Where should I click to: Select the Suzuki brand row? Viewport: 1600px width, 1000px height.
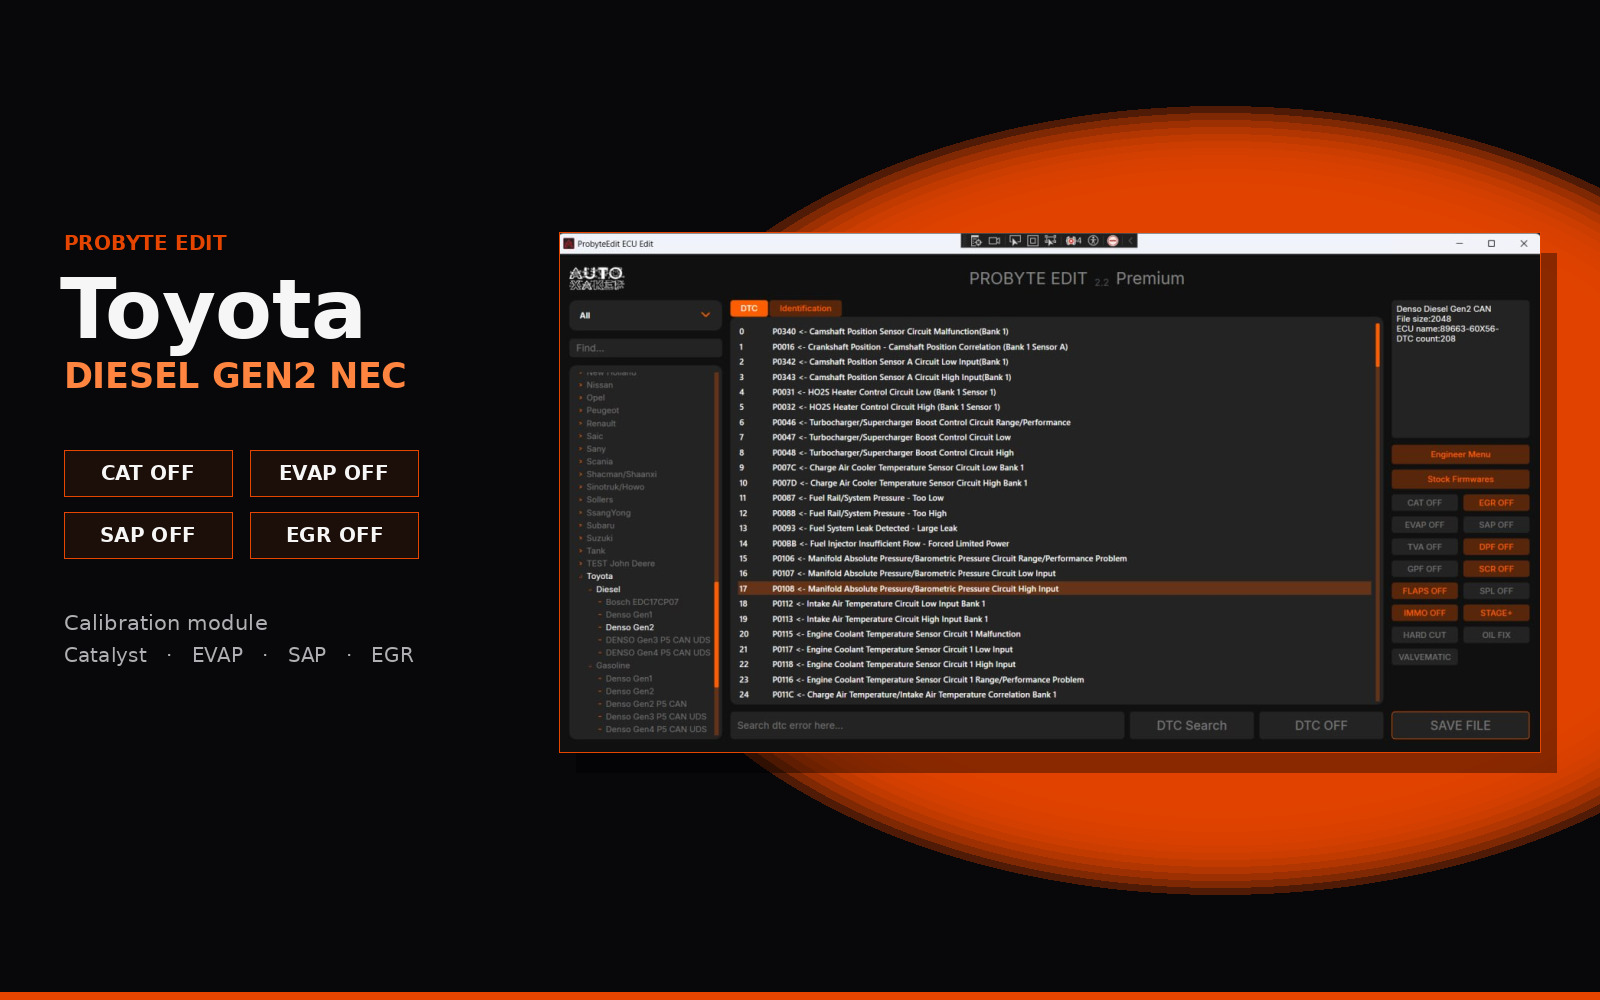pos(600,539)
